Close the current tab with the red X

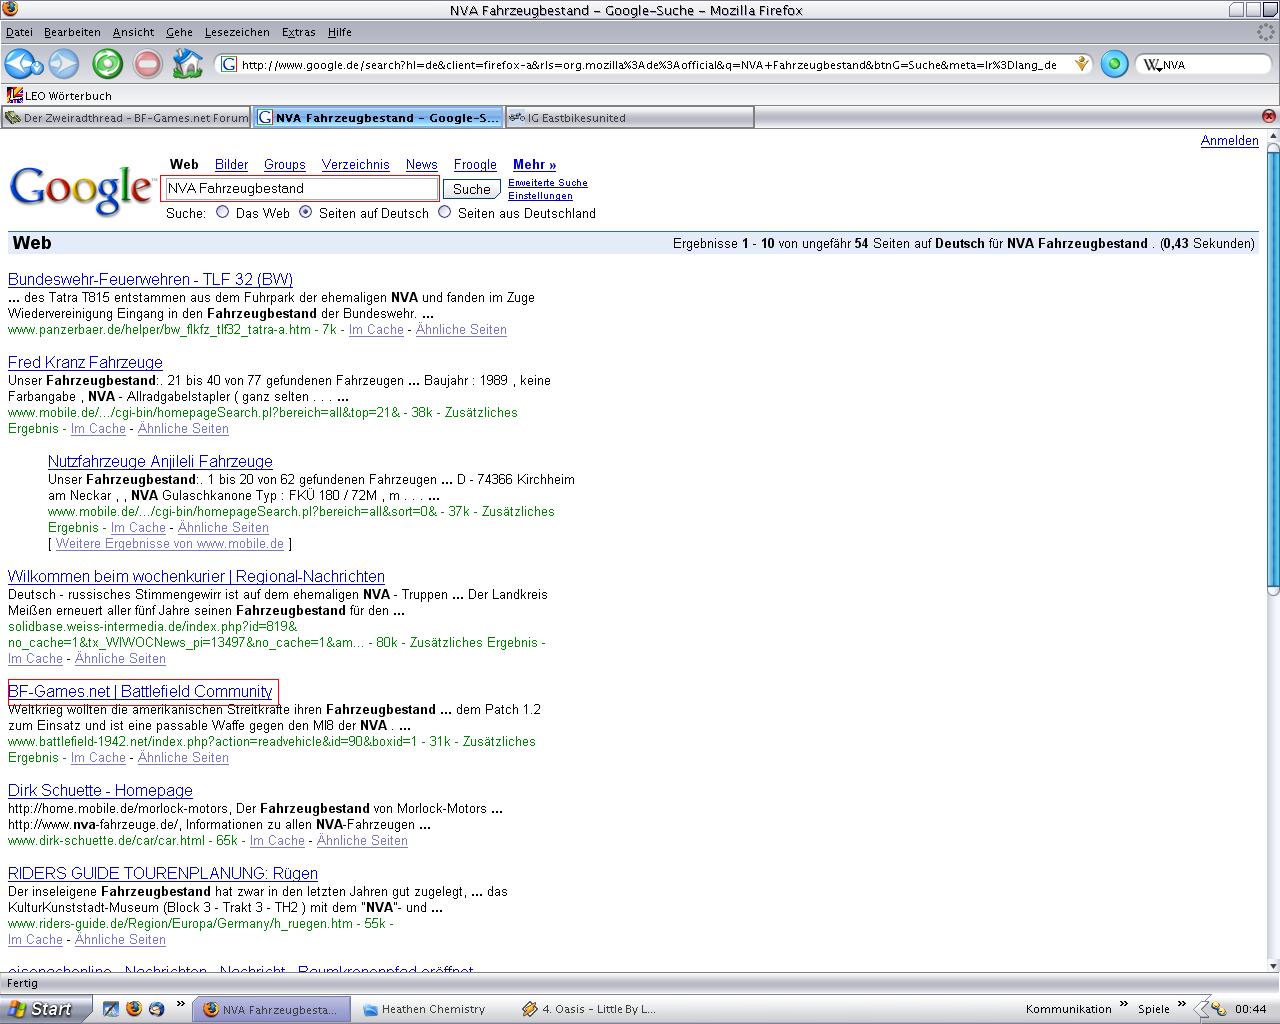click(1269, 117)
